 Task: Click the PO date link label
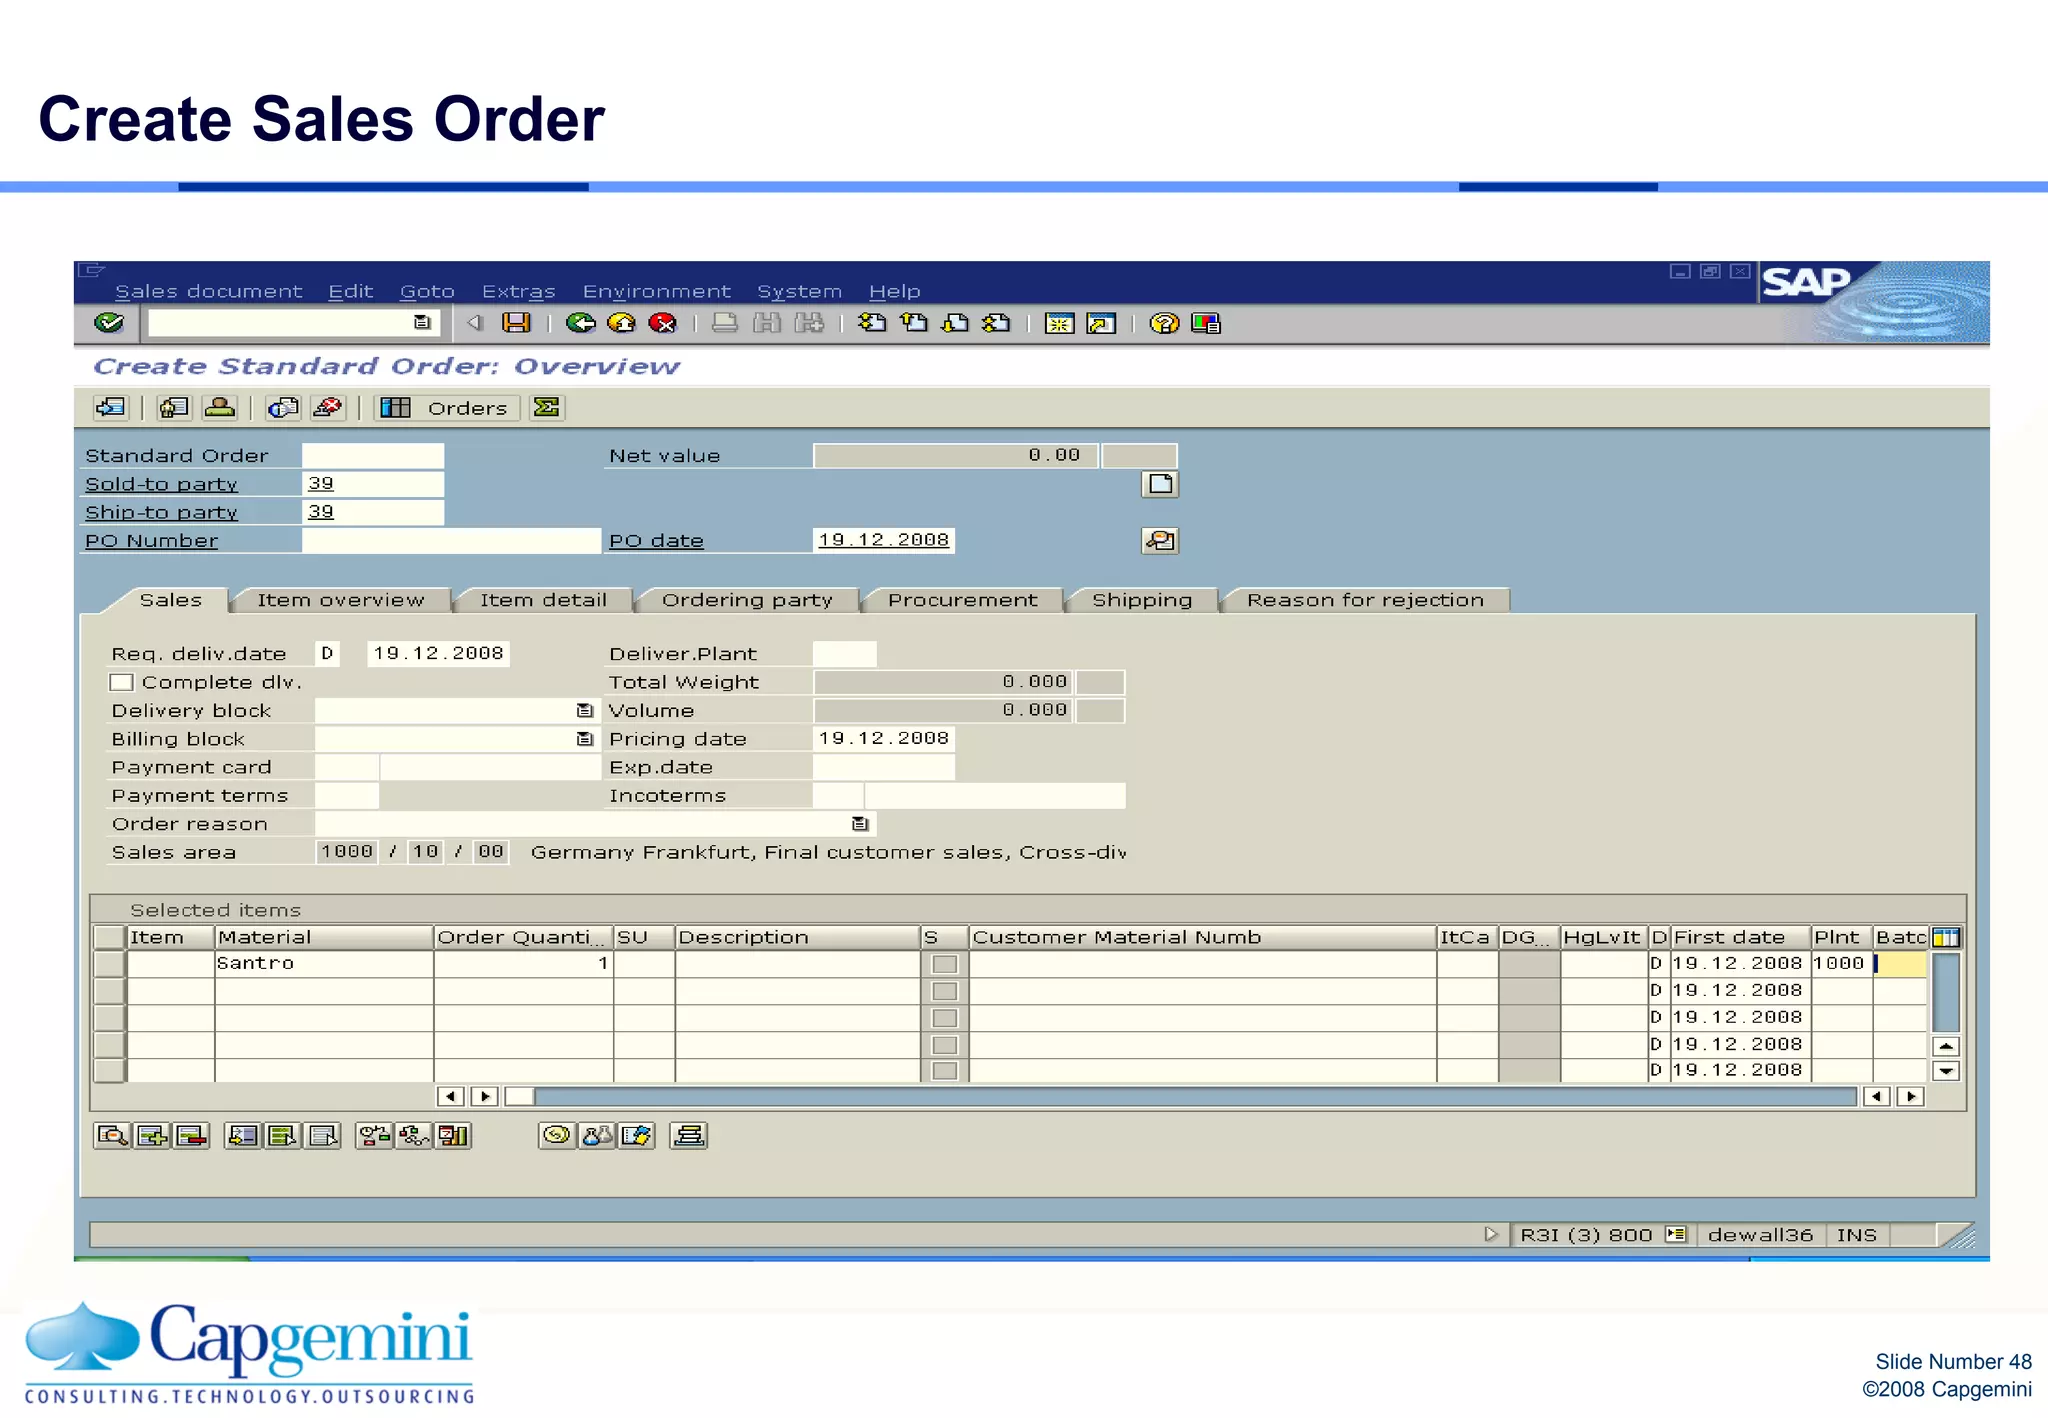click(656, 541)
